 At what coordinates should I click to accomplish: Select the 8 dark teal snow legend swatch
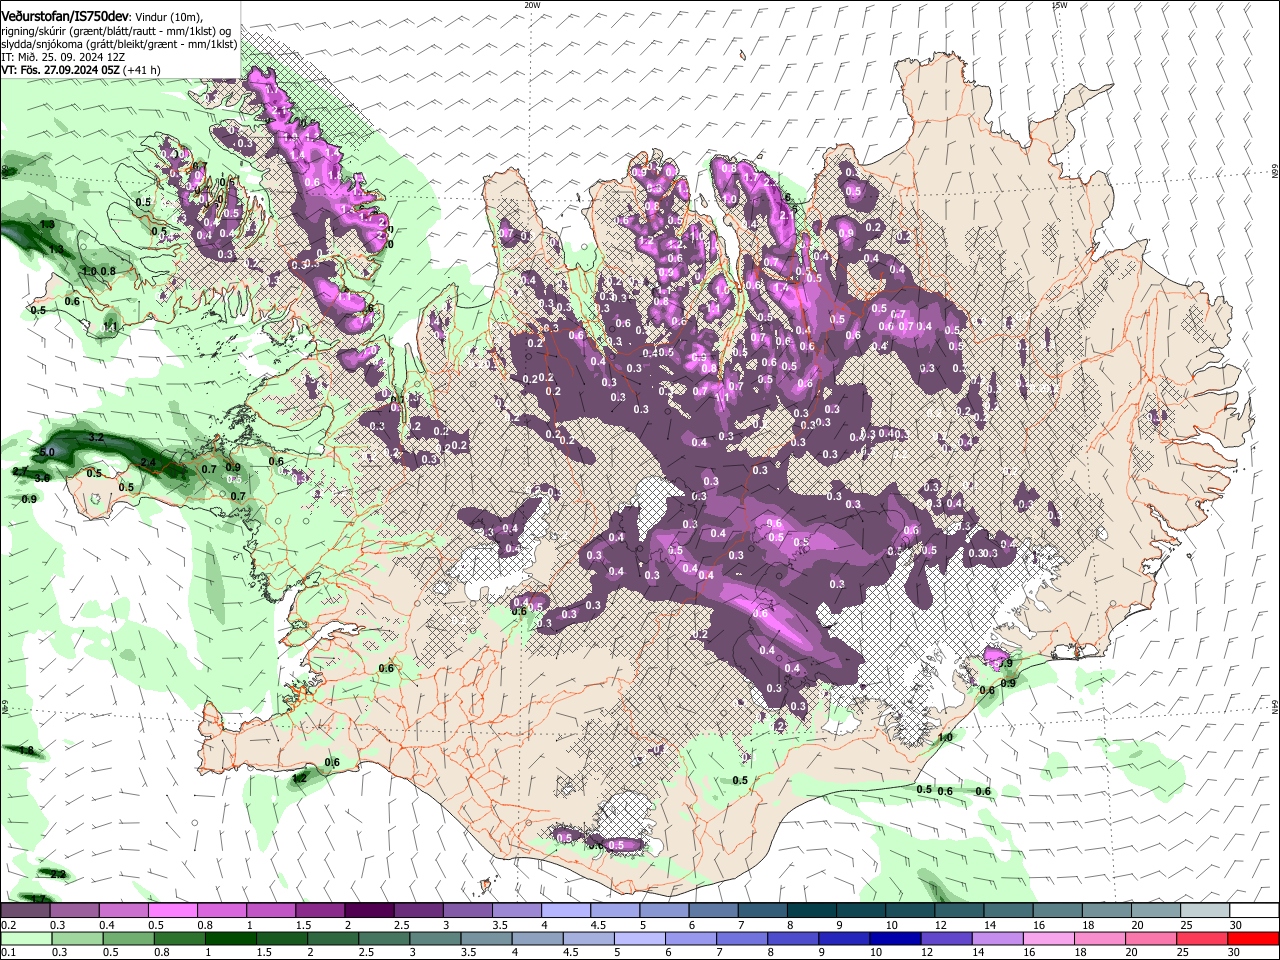[x=810, y=911]
